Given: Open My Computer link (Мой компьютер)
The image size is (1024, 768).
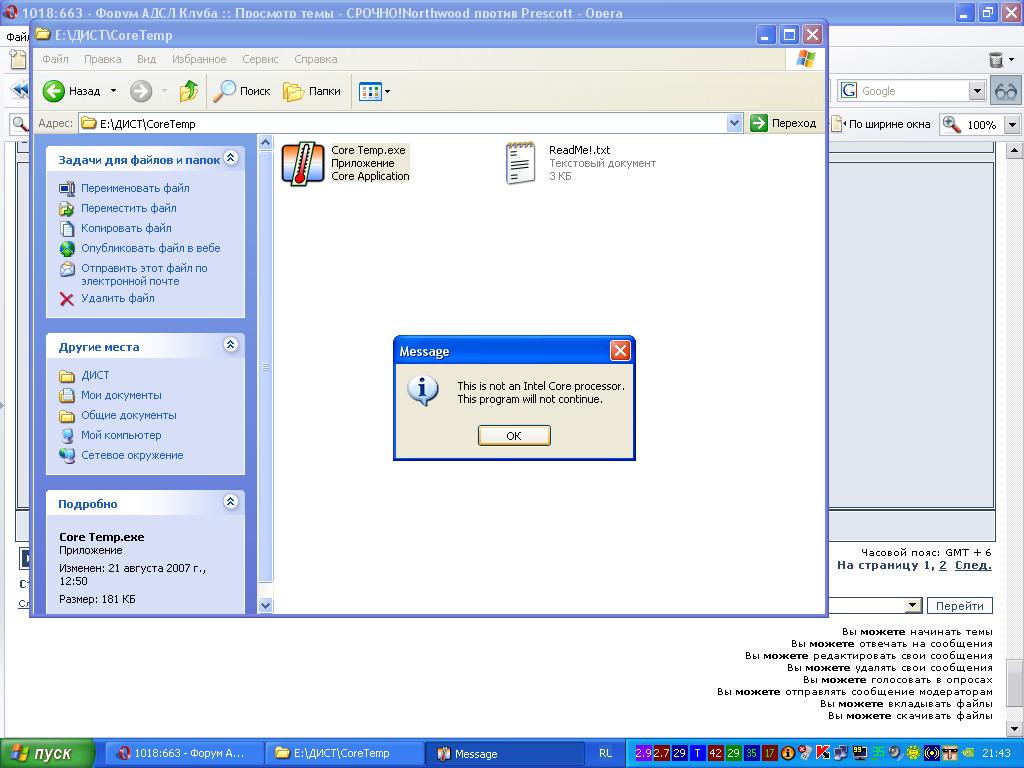Looking at the screenshot, I should pyautogui.click(x=121, y=435).
